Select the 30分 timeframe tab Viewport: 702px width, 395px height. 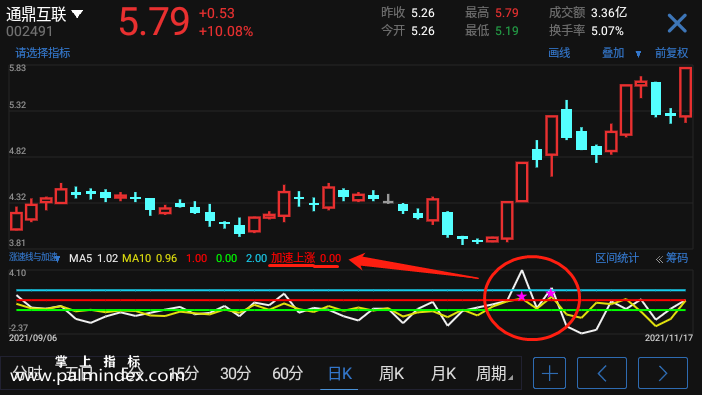(x=235, y=373)
